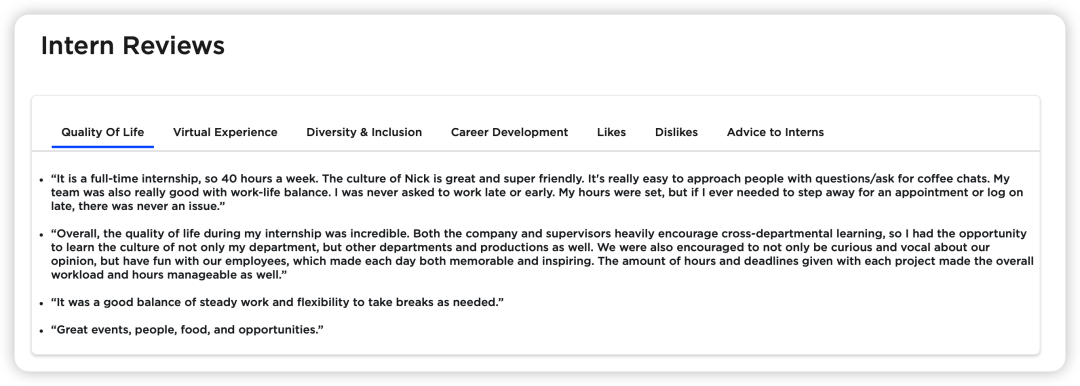
Task: Click the bullet before the "good balance" review
Action: click(42, 303)
